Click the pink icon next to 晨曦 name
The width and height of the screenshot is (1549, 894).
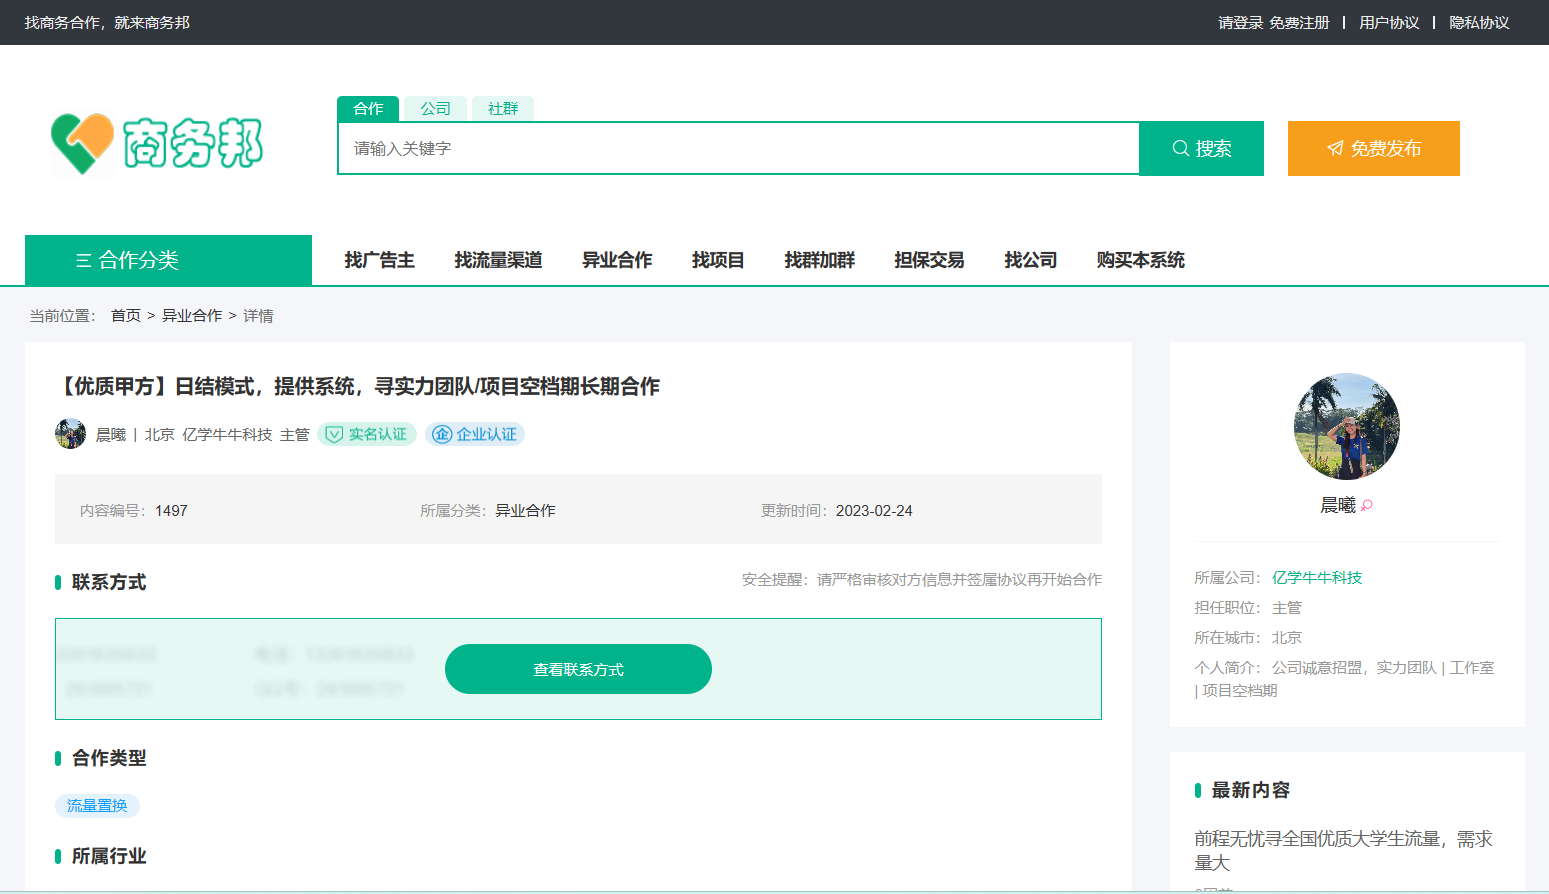[x=1367, y=506]
